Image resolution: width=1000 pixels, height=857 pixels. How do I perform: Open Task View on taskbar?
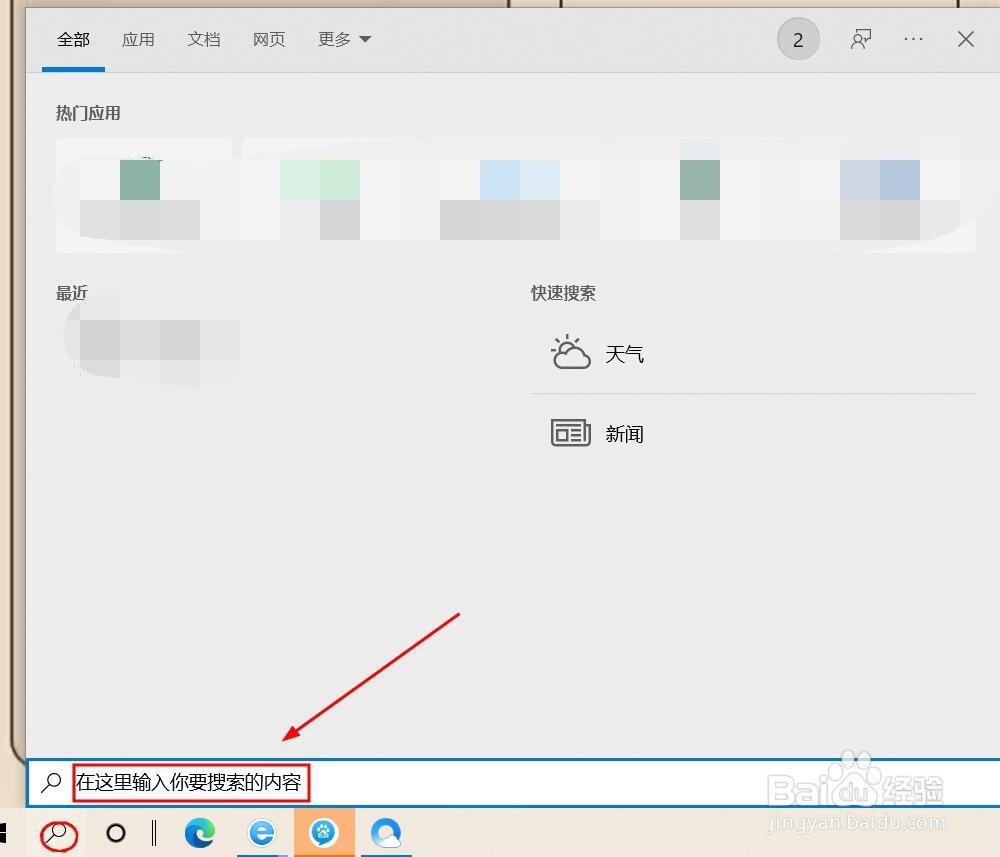click(x=154, y=833)
